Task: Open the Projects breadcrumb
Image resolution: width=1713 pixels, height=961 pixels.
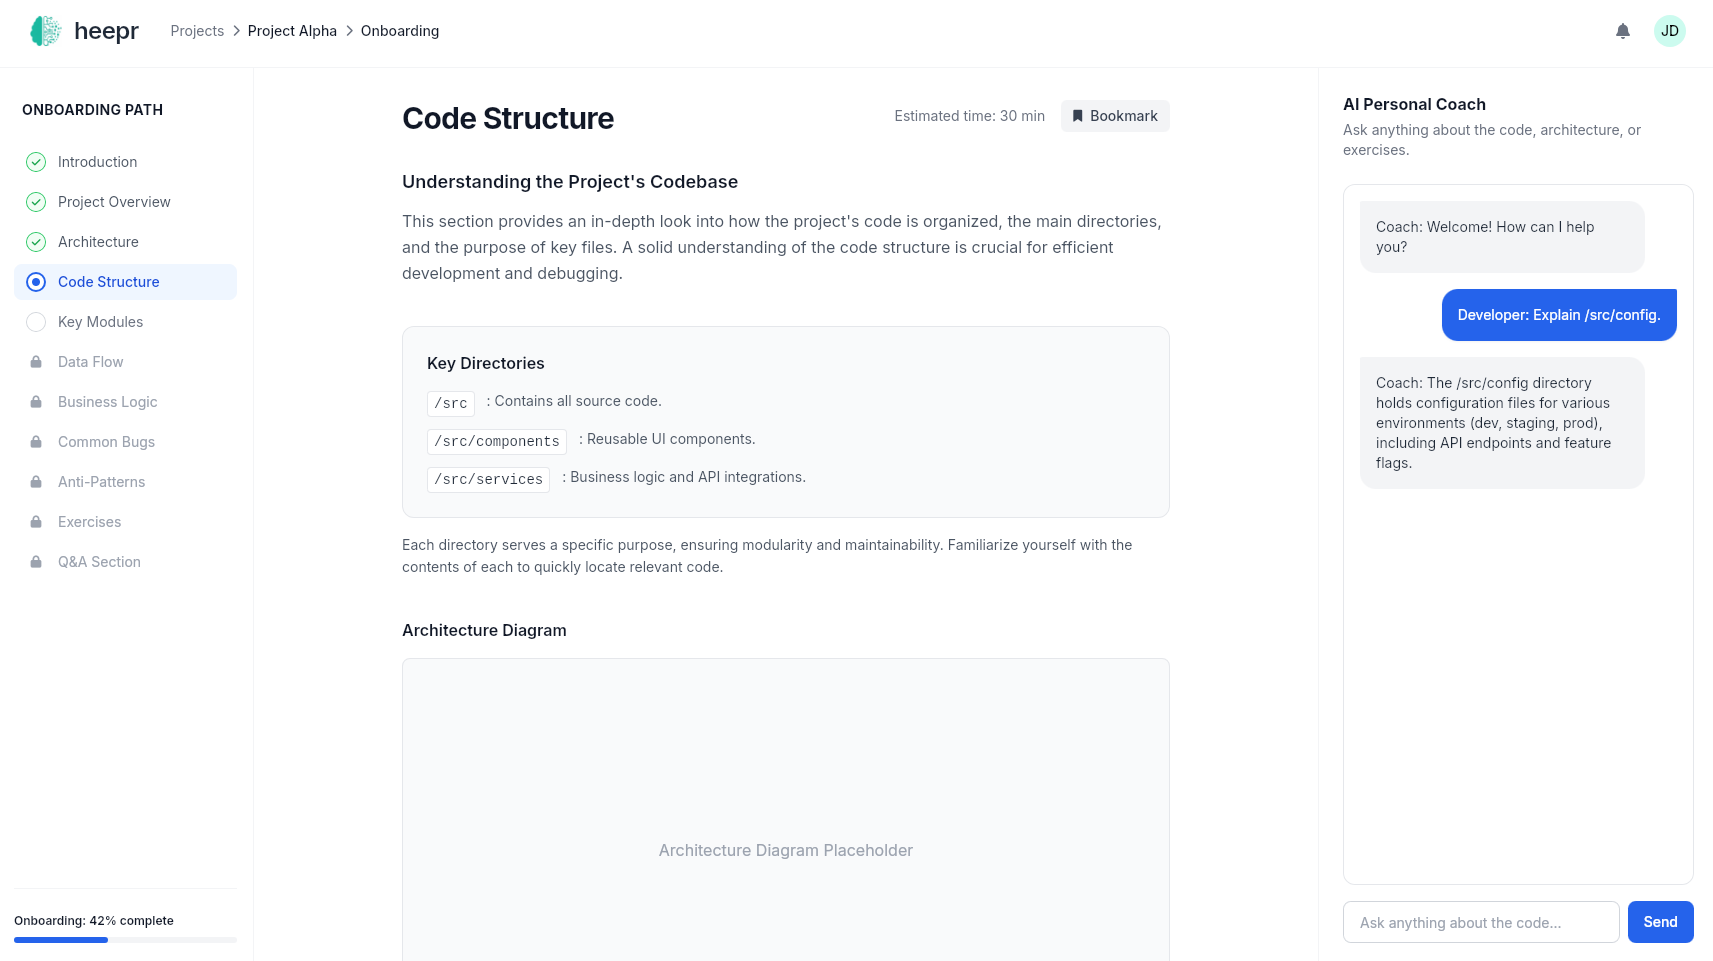Action: pos(197,31)
